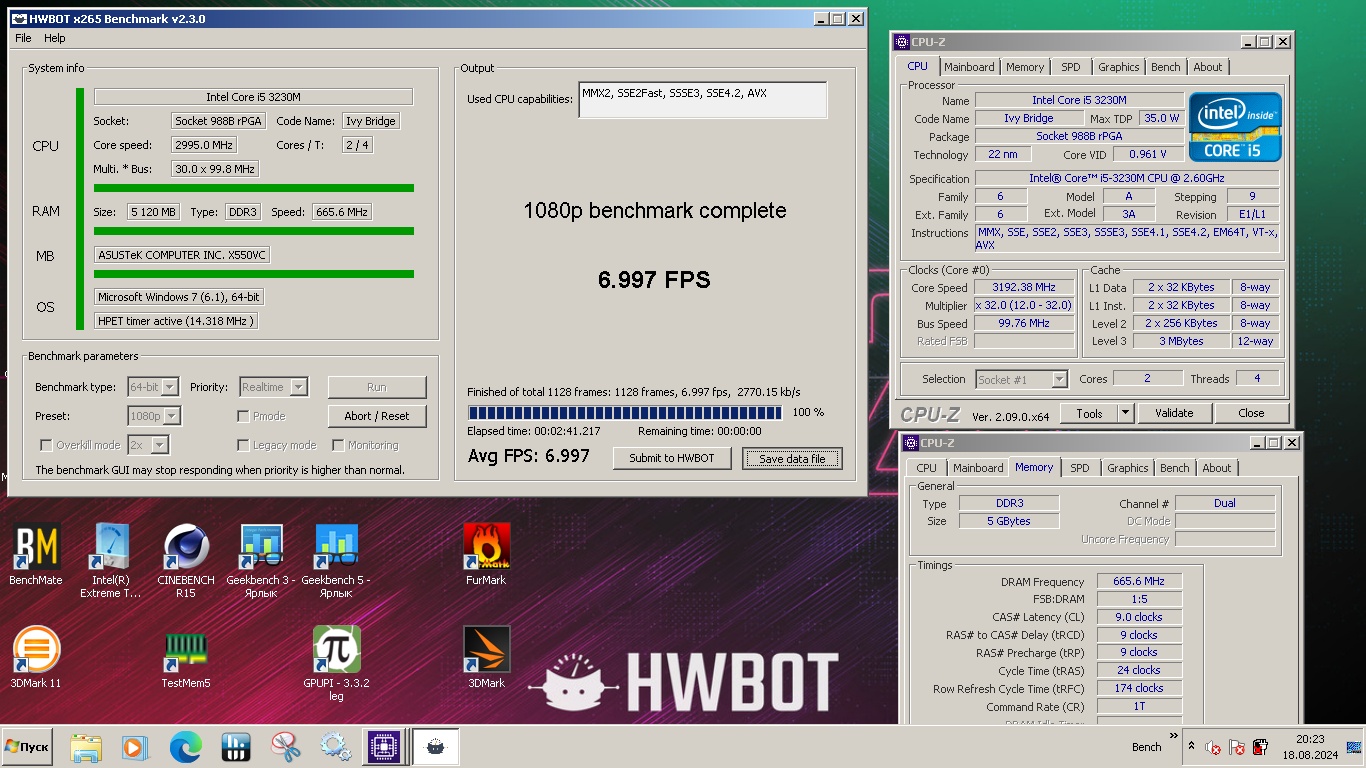Select Memory tab in top CPU-Z window
Image resolution: width=1366 pixels, height=768 pixels.
[x=1025, y=67]
